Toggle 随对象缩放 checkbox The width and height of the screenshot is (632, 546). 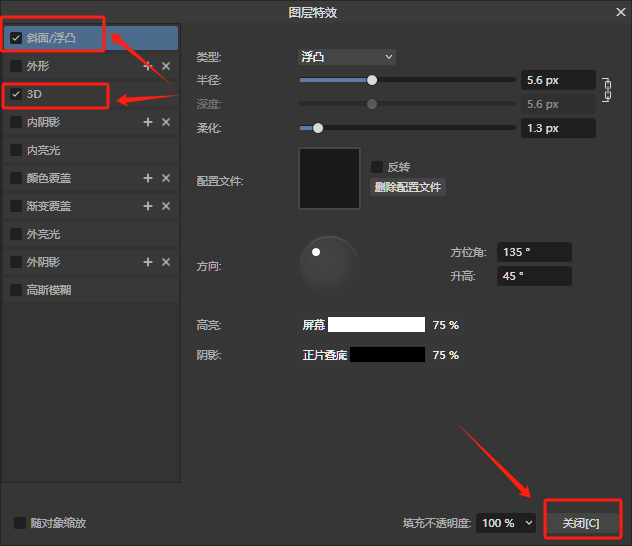coord(20,523)
